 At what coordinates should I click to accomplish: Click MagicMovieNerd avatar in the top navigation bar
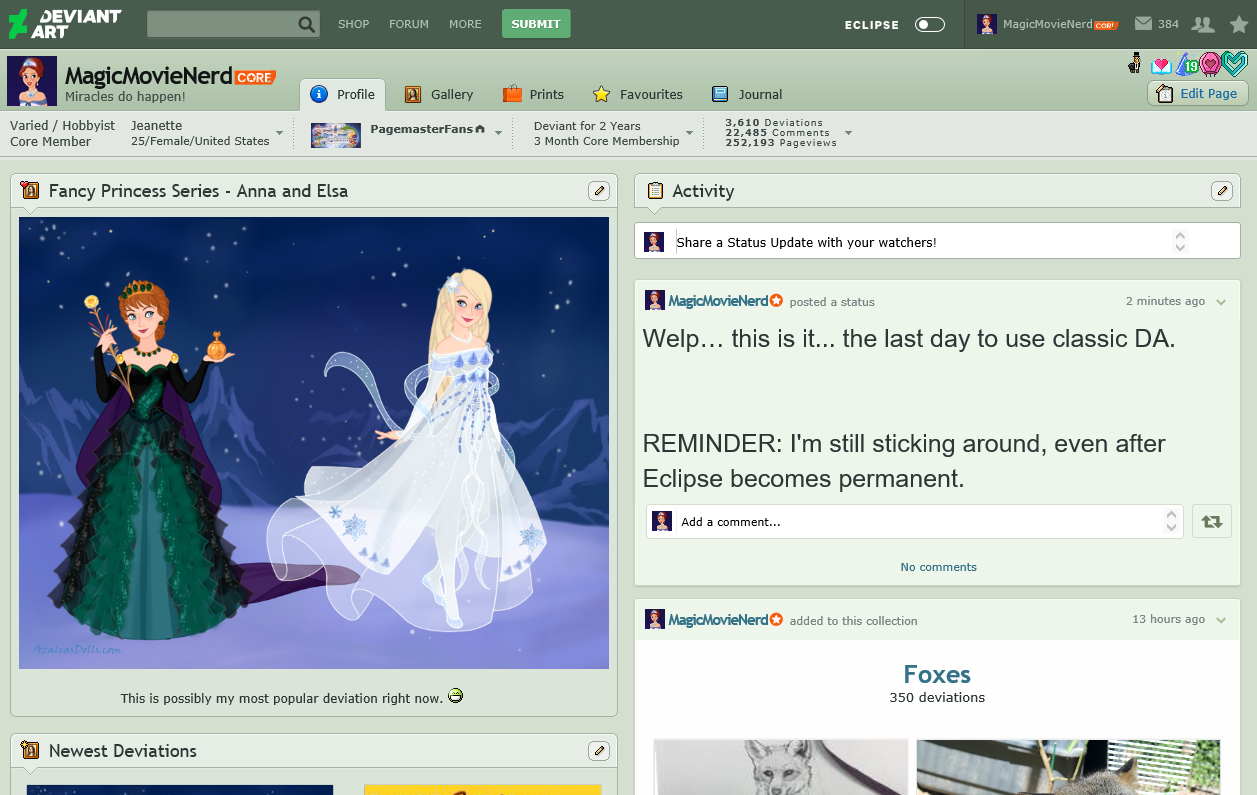click(x=987, y=24)
